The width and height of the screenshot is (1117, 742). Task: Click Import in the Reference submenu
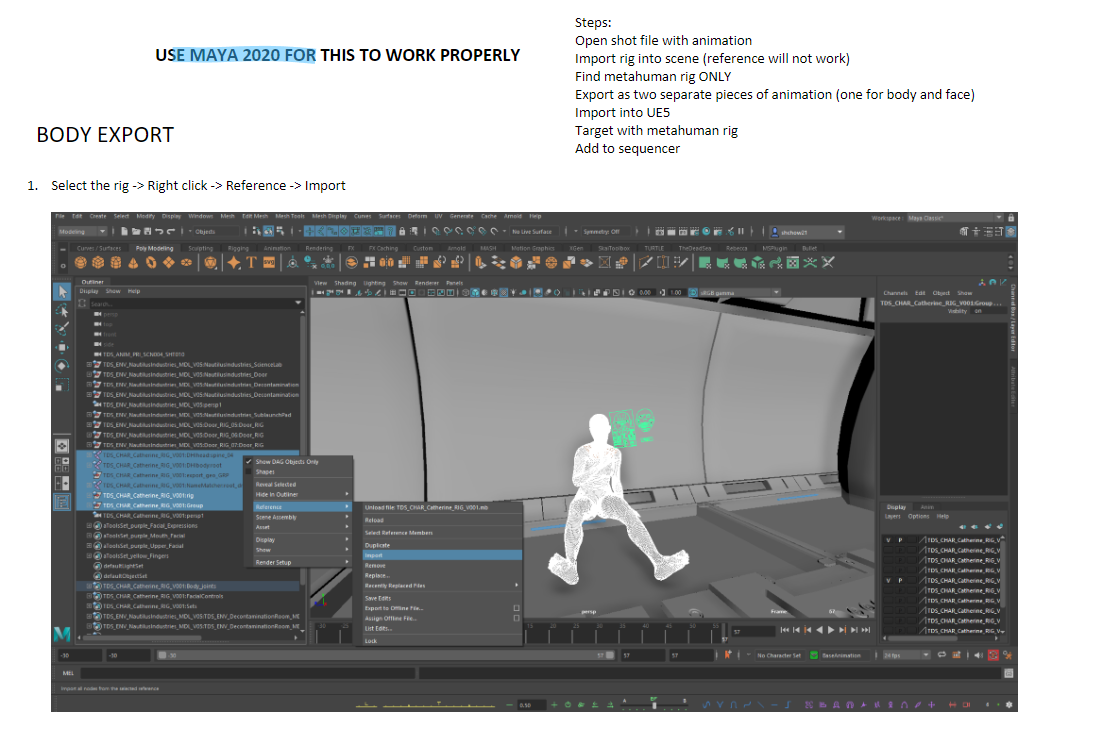point(442,555)
